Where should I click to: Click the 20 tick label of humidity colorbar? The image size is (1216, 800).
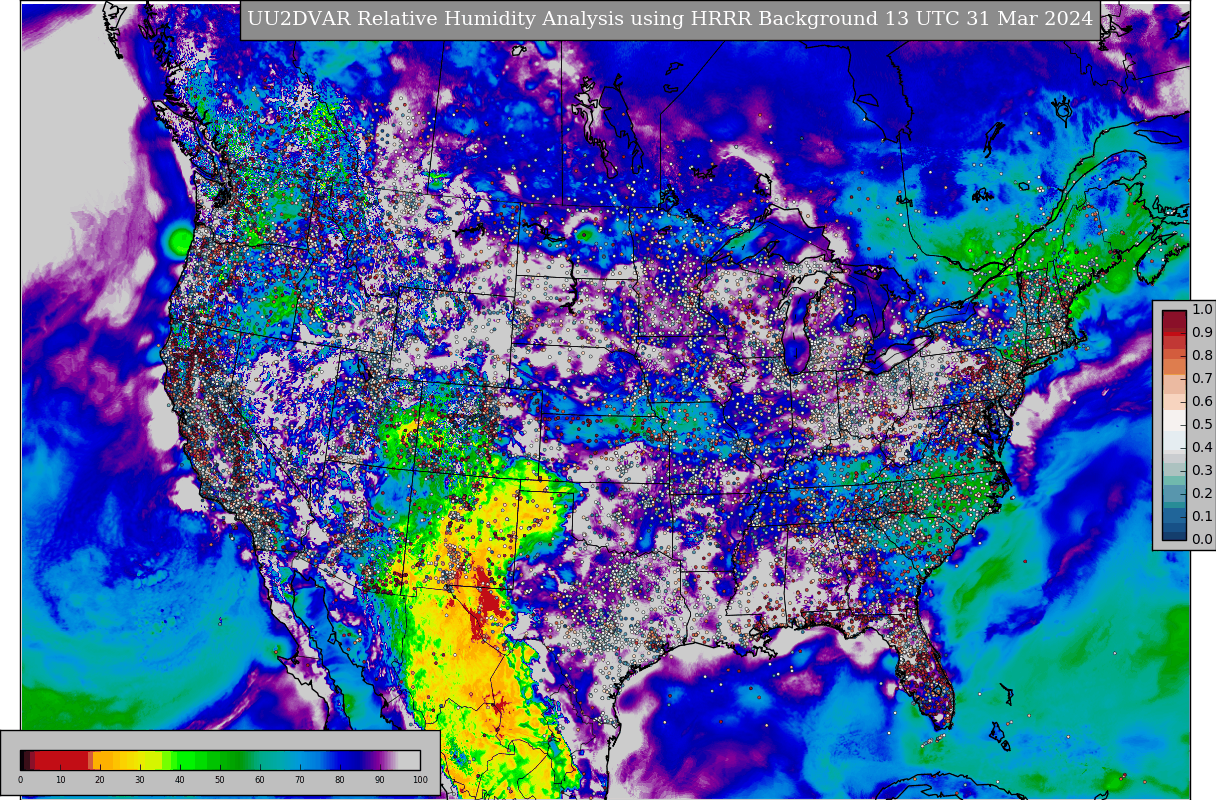point(100,780)
